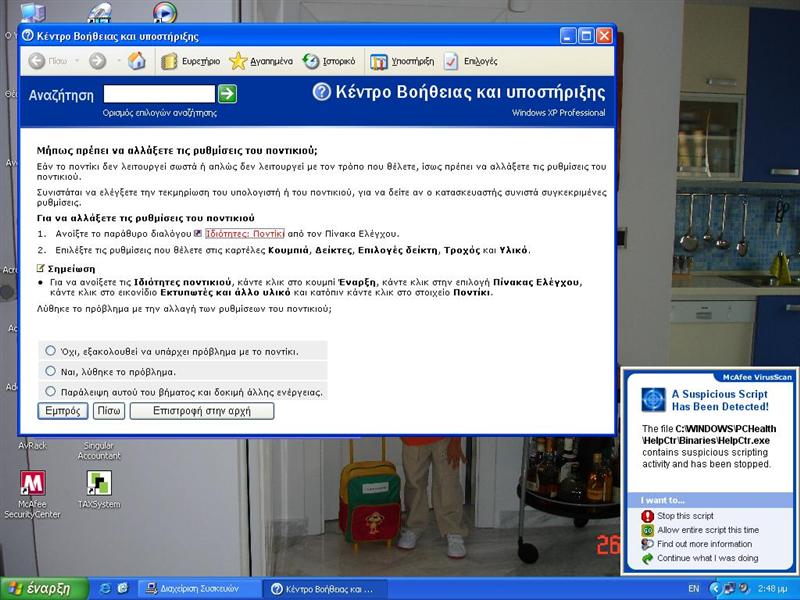The width and height of the screenshot is (800, 600).
Task: Click the Αναζήτηση search text box
Action: click(x=159, y=94)
